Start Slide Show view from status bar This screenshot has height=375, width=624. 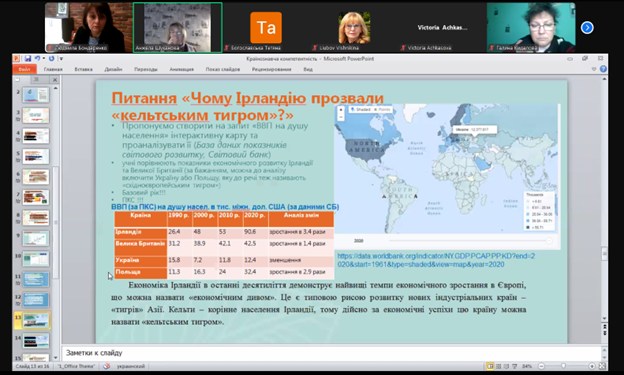tap(515, 366)
